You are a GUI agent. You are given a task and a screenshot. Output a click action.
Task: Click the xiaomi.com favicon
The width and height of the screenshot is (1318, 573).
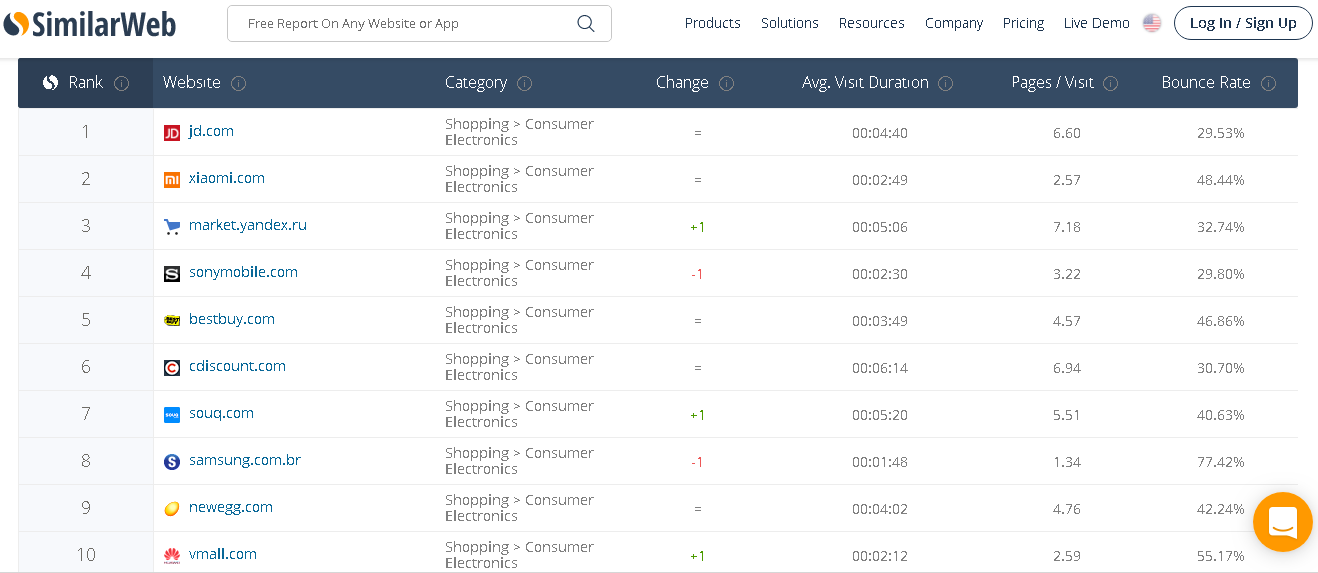(x=172, y=179)
